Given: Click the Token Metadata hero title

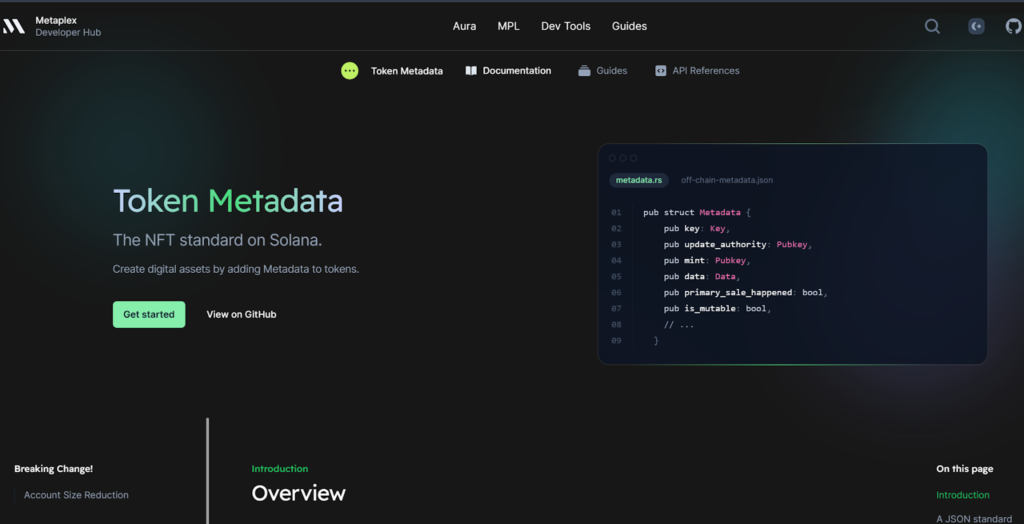Looking at the screenshot, I should pyautogui.click(x=228, y=201).
